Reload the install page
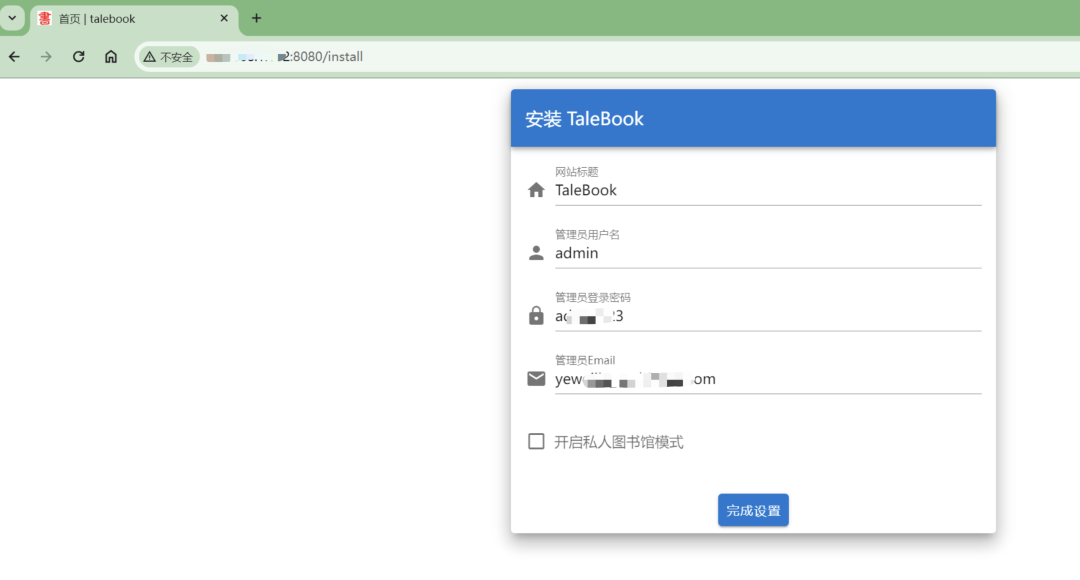Image resolution: width=1080 pixels, height=580 pixels. point(79,56)
